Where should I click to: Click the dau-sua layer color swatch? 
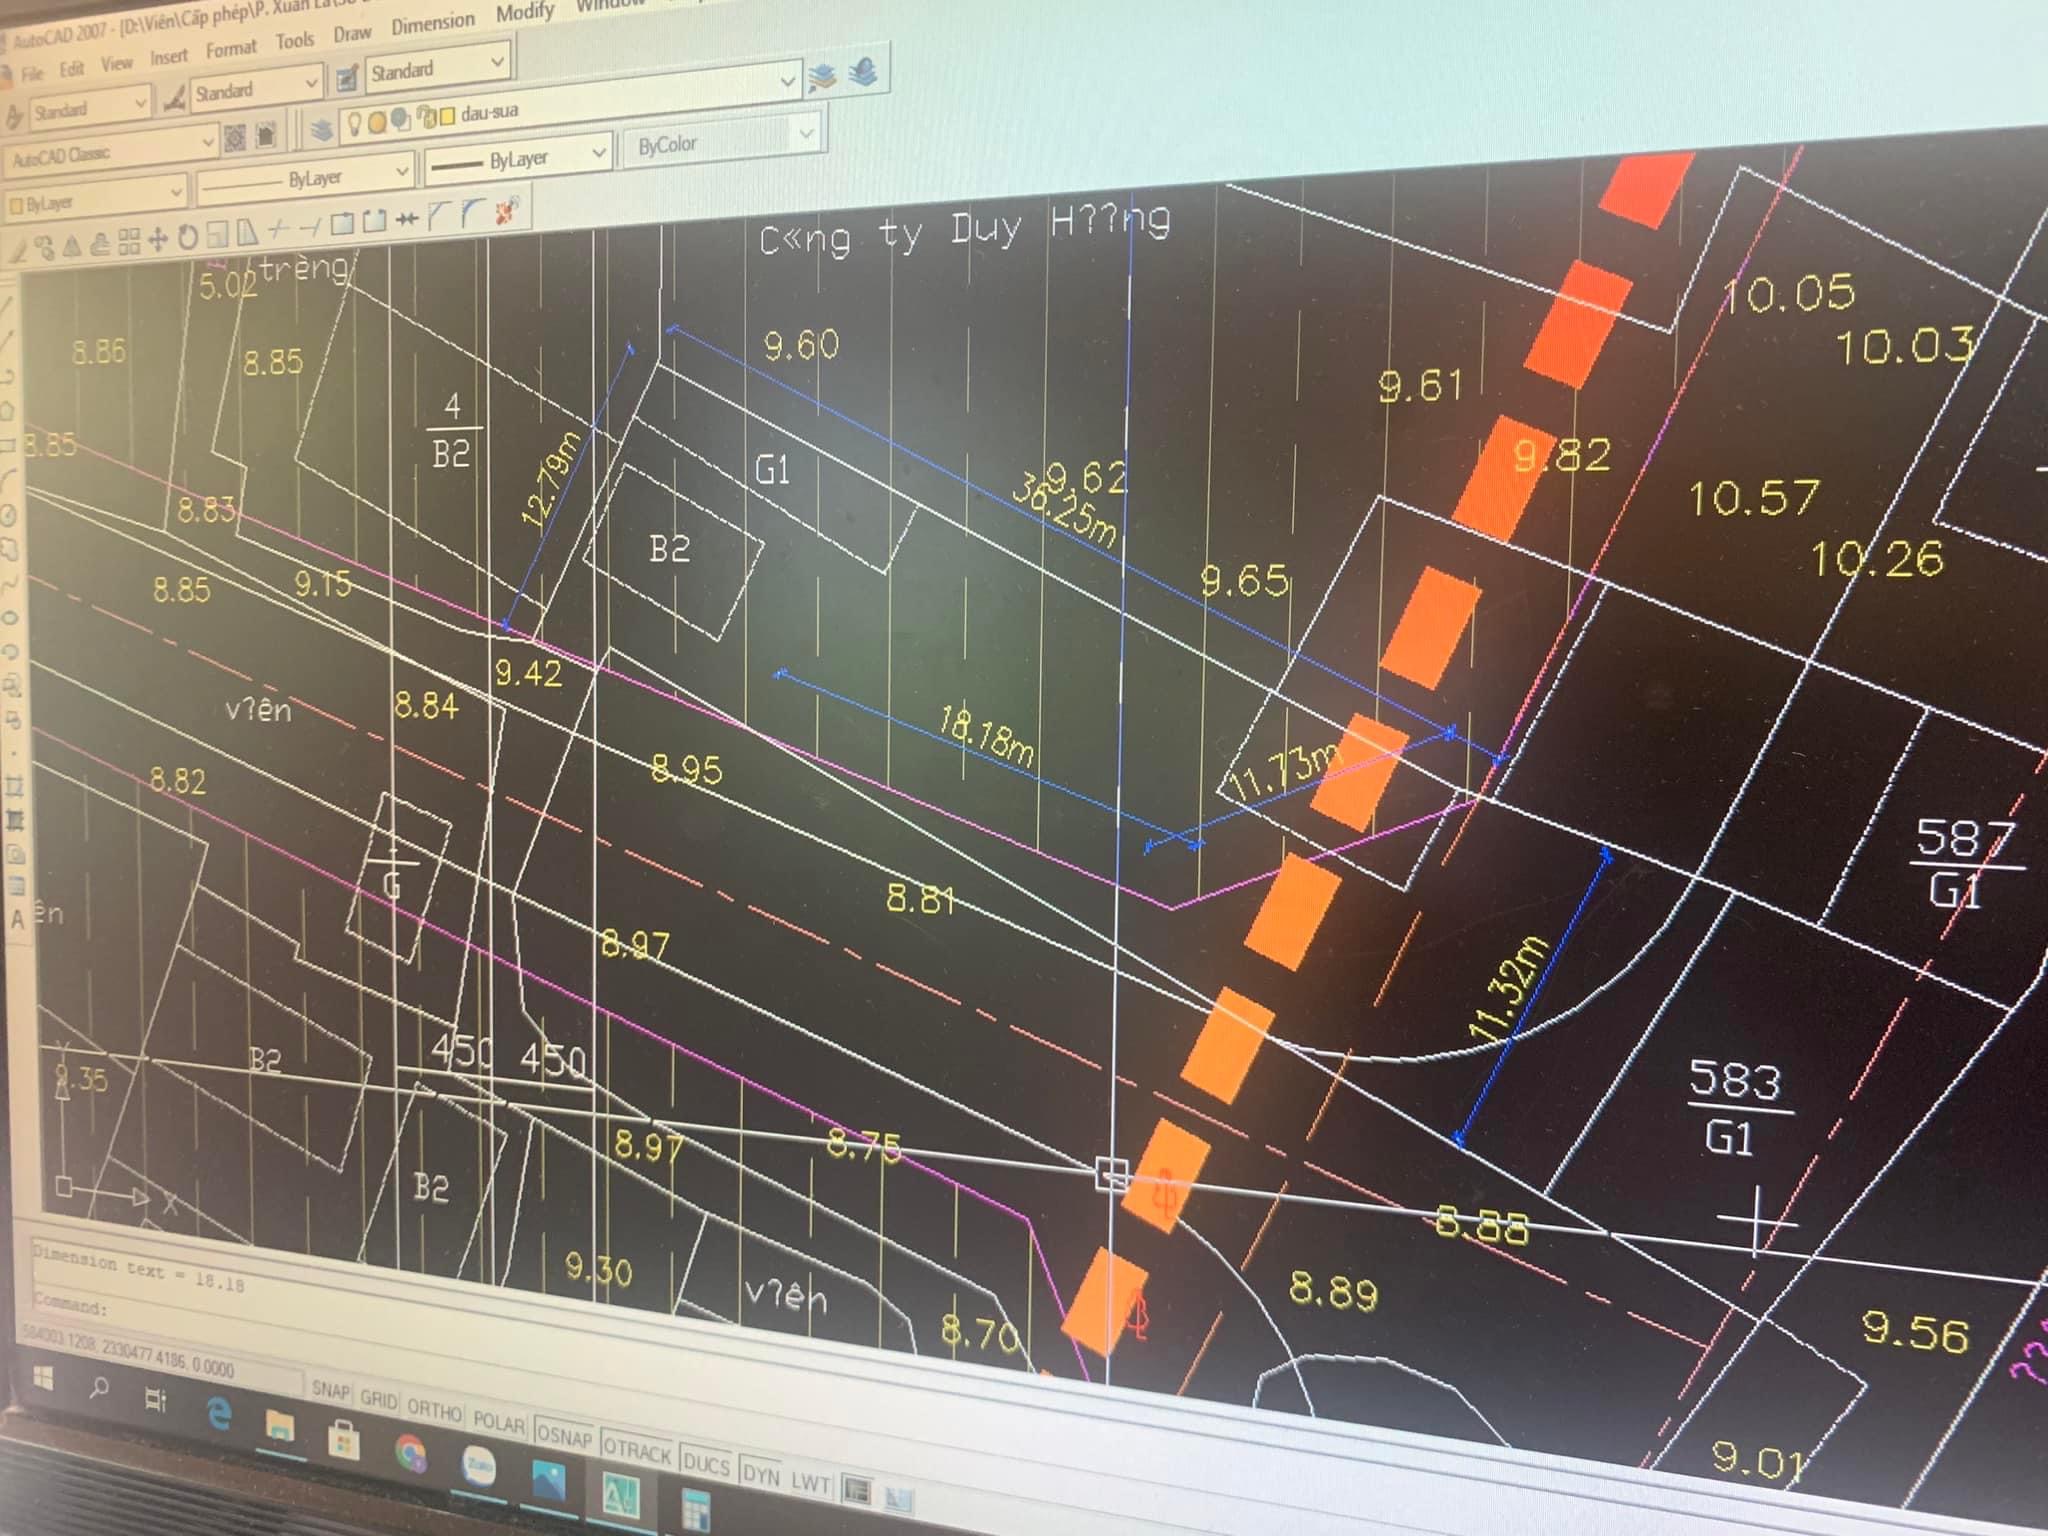[x=447, y=116]
